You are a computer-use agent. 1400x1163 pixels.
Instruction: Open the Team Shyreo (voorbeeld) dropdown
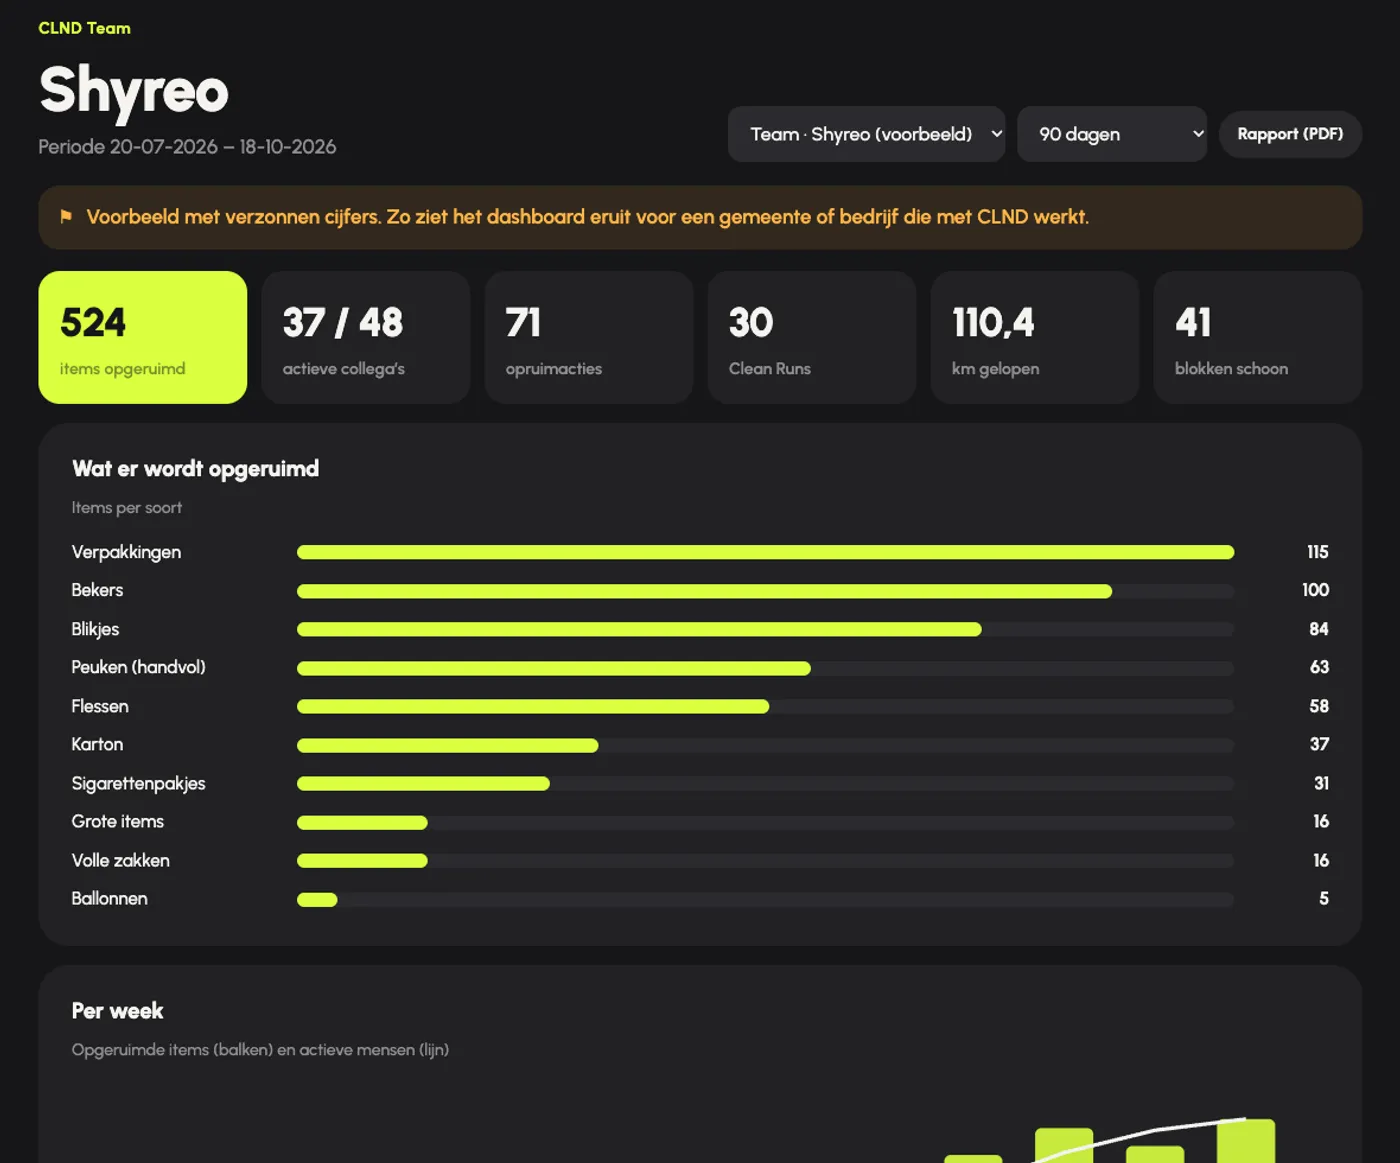point(866,134)
